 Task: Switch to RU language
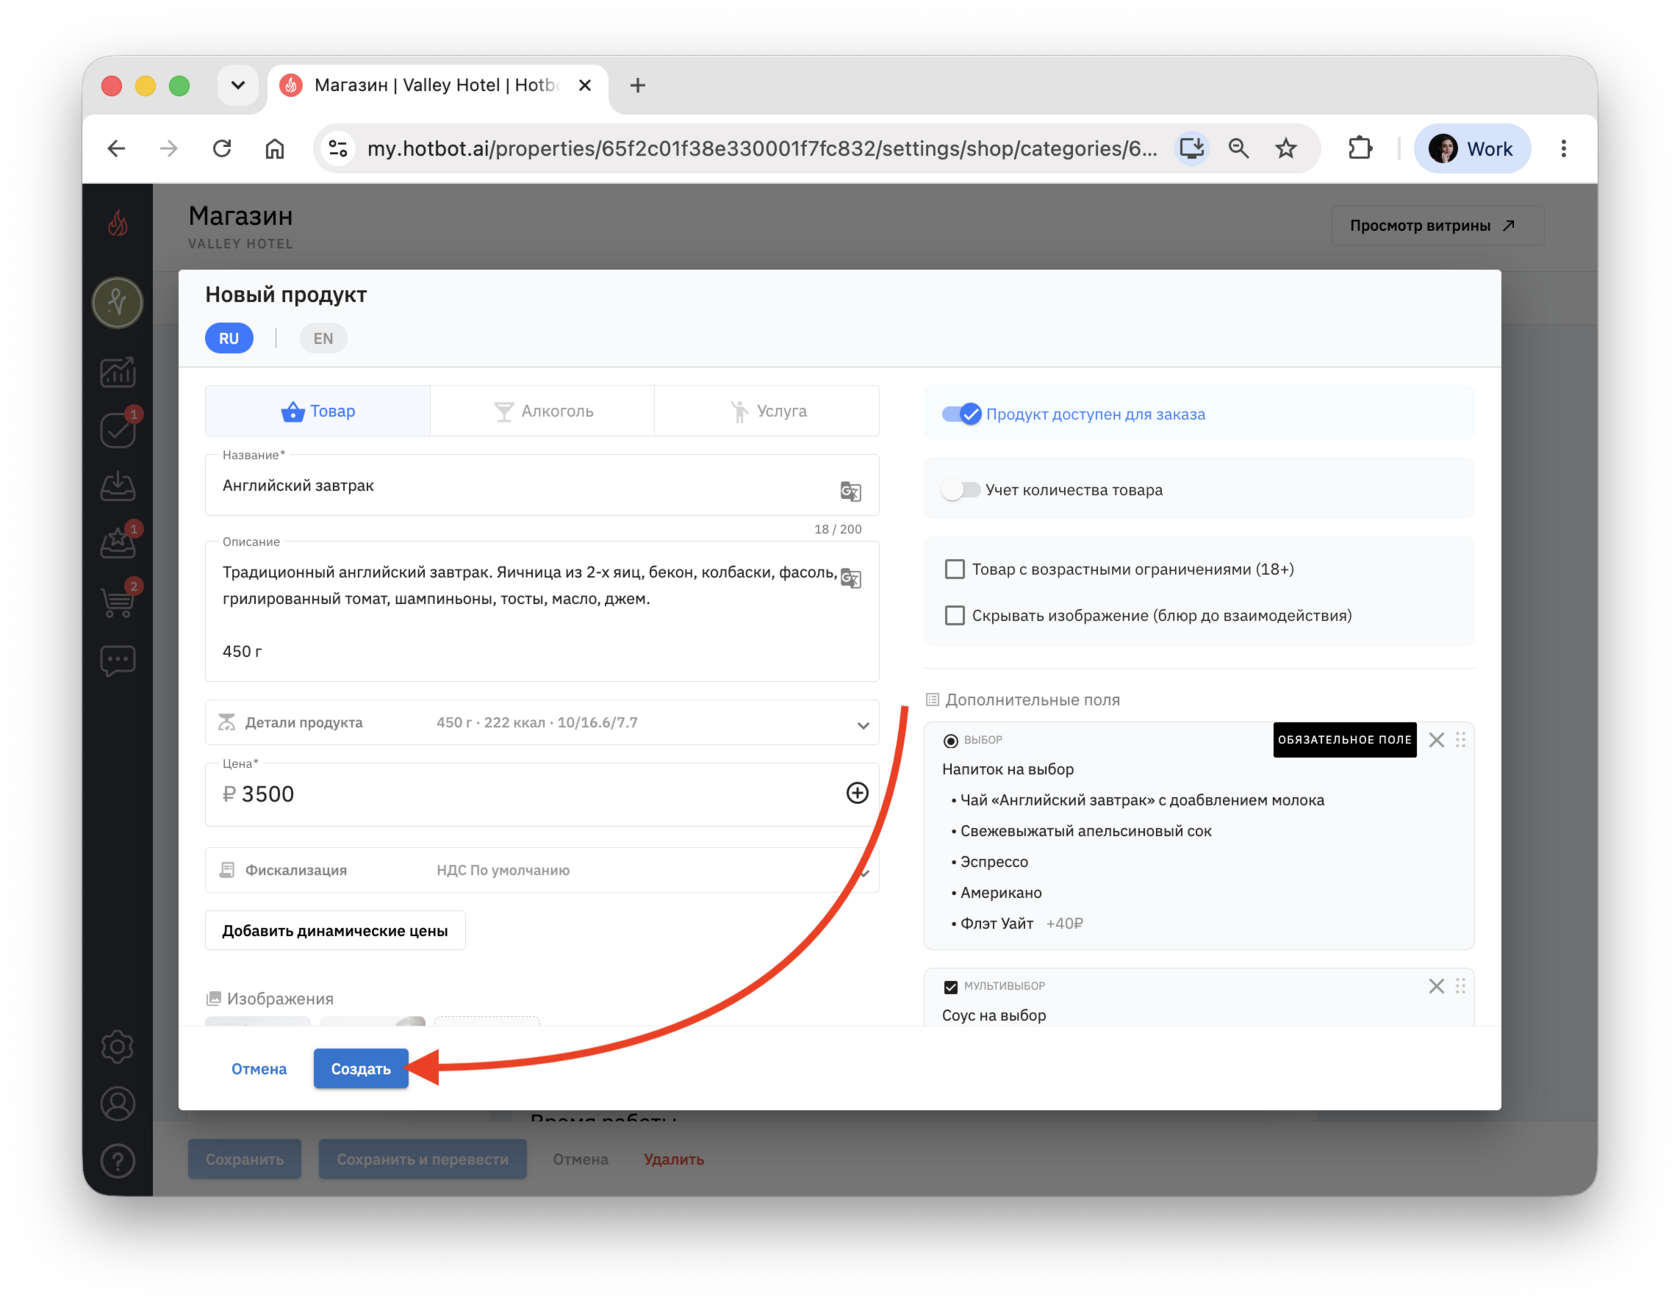pyautogui.click(x=229, y=338)
